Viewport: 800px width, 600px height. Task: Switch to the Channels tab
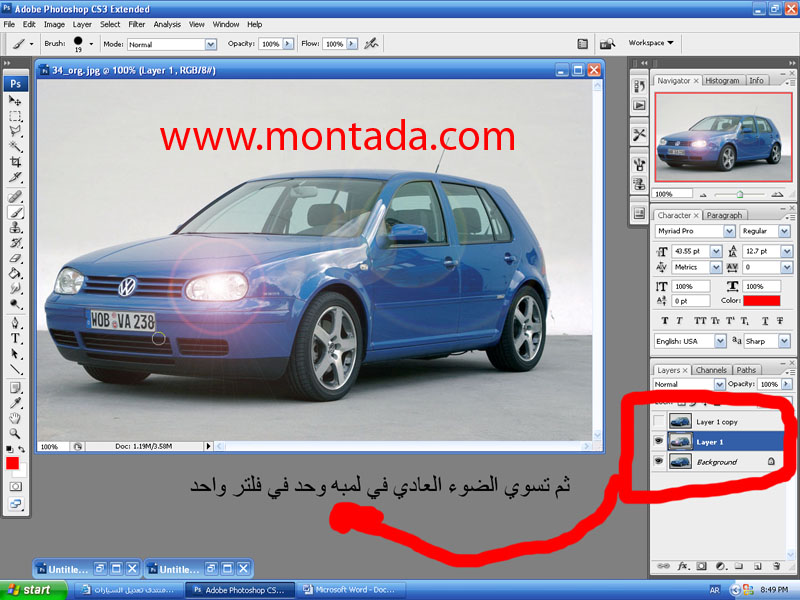tap(711, 370)
